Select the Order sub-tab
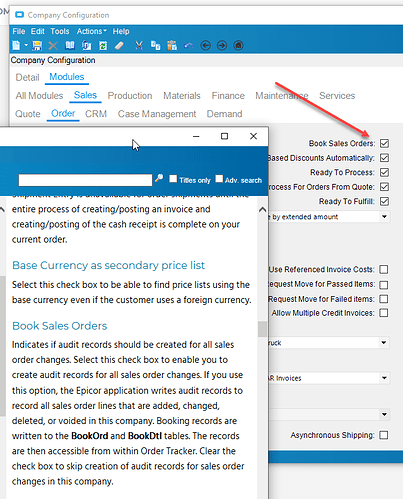 point(63,114)
